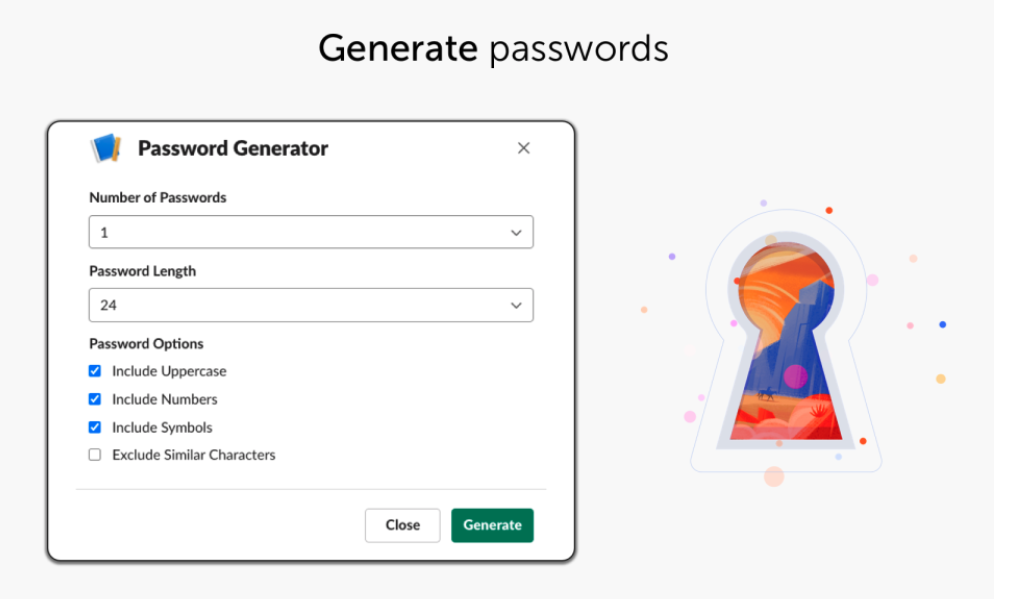Click the Password Options section label
This screenshot has width=1036, height=599.
coord(146,343)
